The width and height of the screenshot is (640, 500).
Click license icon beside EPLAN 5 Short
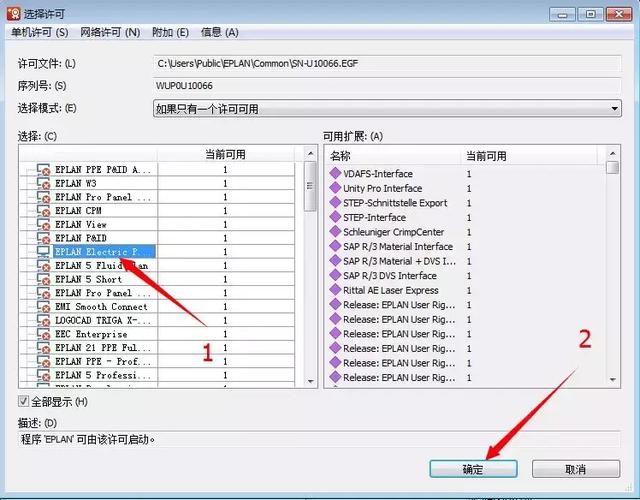[44, 279]
